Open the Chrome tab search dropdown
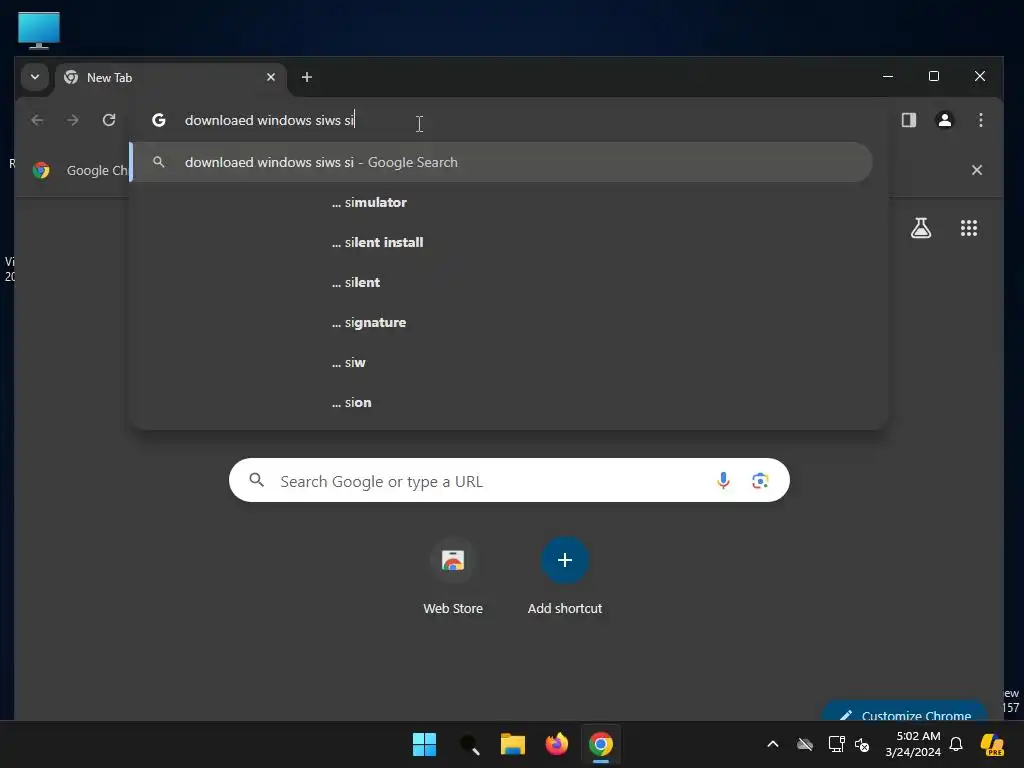This screenshot has height=768, width=1024. click(35, 77)
